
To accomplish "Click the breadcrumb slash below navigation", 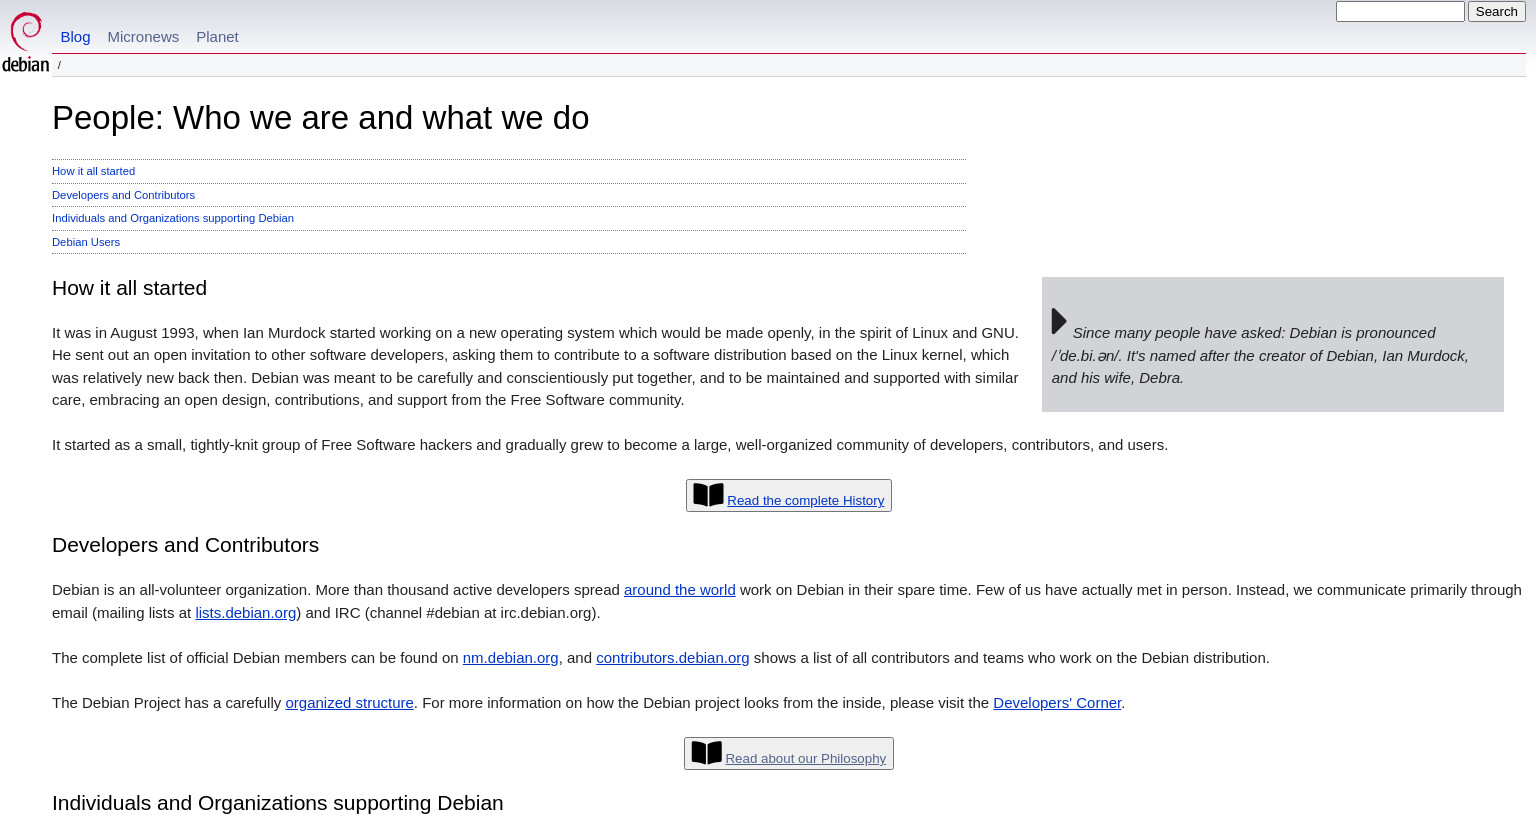I will tap(59, 65).
